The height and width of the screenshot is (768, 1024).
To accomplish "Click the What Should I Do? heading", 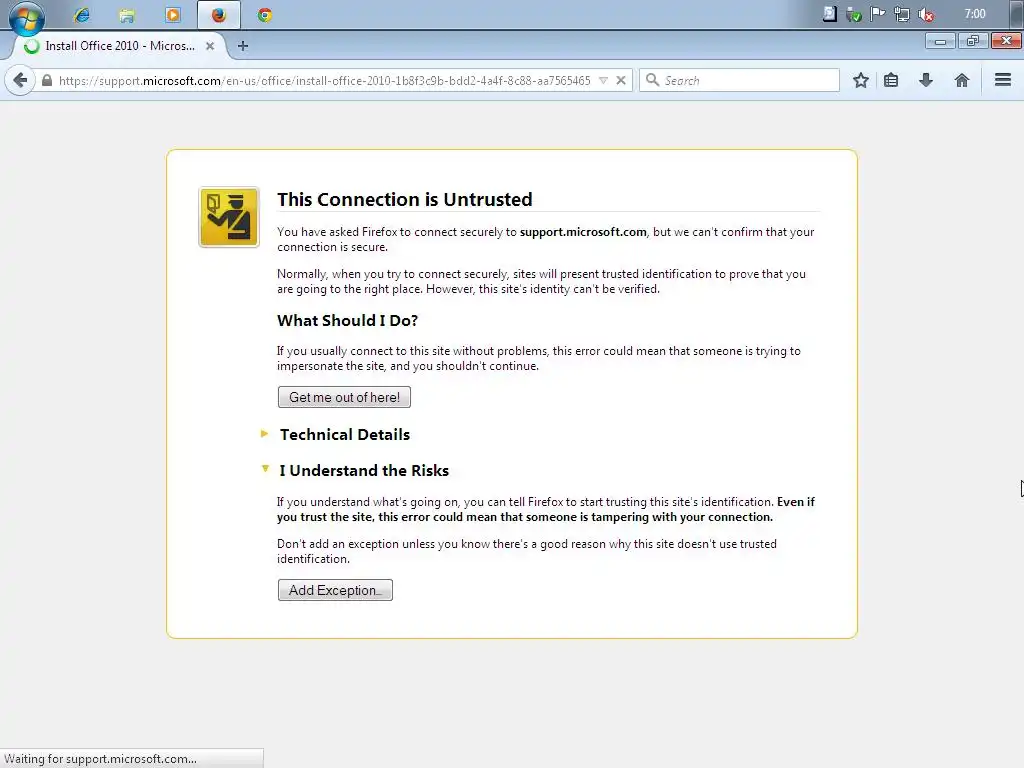I will tap(347, 321).
